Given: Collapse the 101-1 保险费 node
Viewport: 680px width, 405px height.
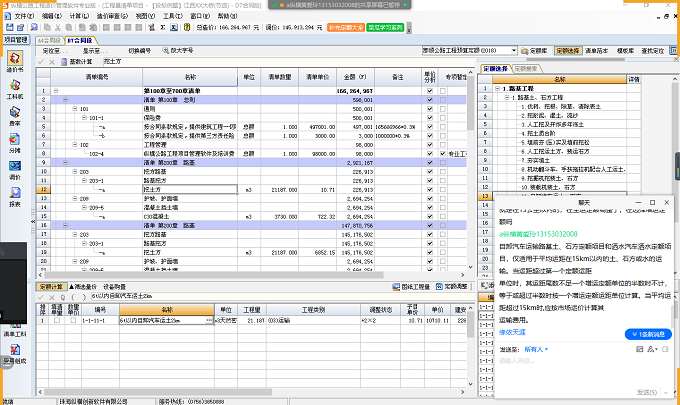Looking at the screenshot, I should point(85,118).
